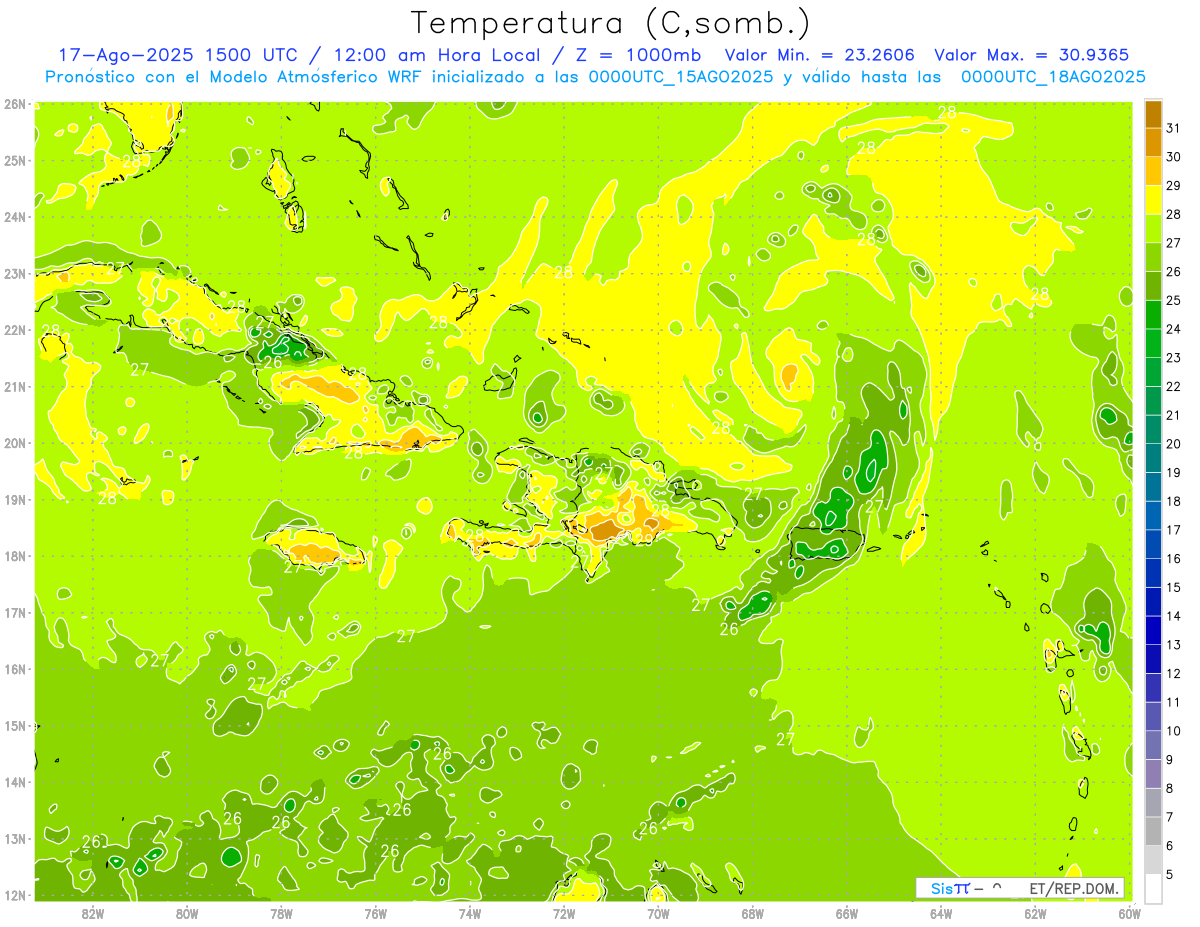Select the "Valor Min. = 23.2606" value

point(820,55)
